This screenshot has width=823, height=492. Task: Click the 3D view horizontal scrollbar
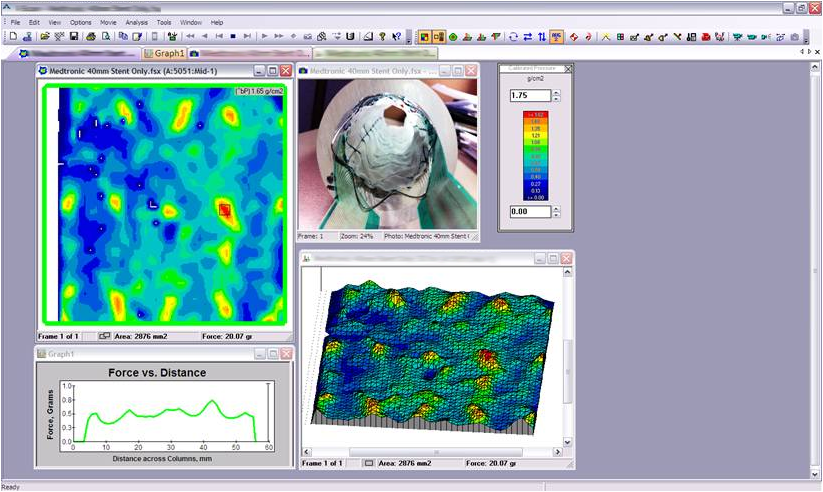(x=440, y=451)
